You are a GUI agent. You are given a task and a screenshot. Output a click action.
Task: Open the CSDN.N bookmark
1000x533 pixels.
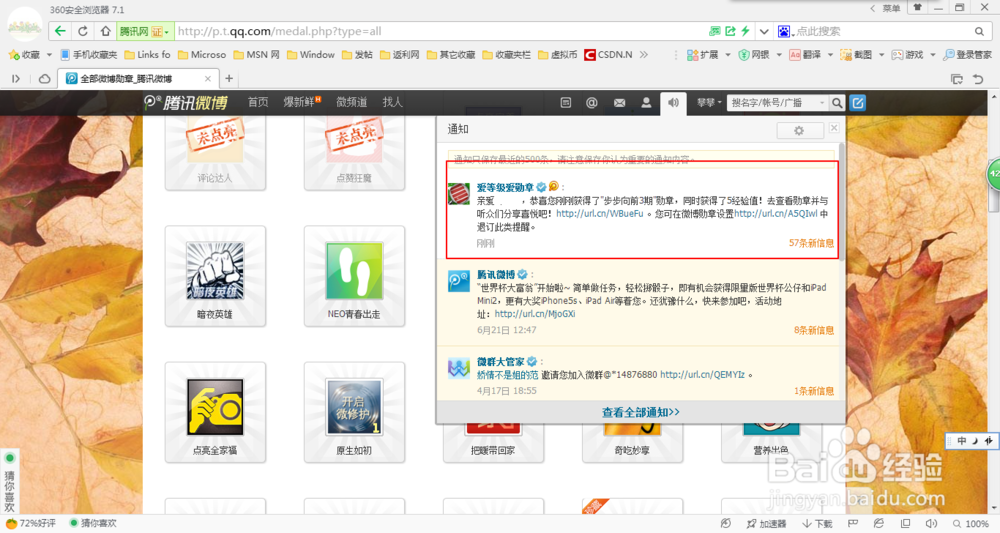point(608,55)
